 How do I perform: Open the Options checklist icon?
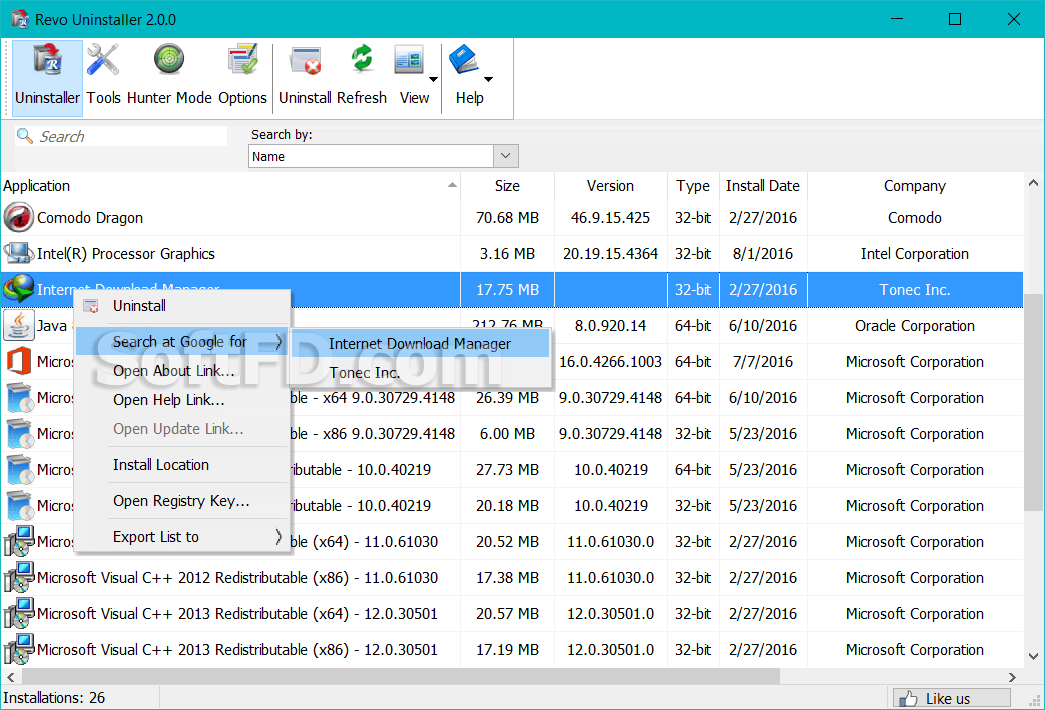pyautogui.click(x=242, y=61)
